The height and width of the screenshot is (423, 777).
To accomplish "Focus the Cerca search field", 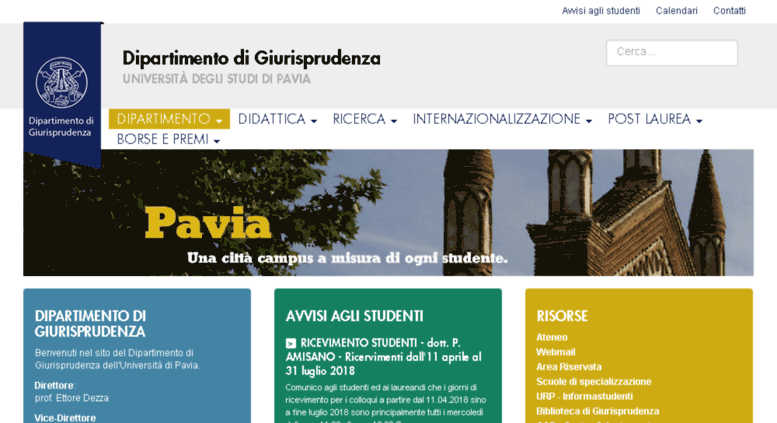I will [672, 53].
